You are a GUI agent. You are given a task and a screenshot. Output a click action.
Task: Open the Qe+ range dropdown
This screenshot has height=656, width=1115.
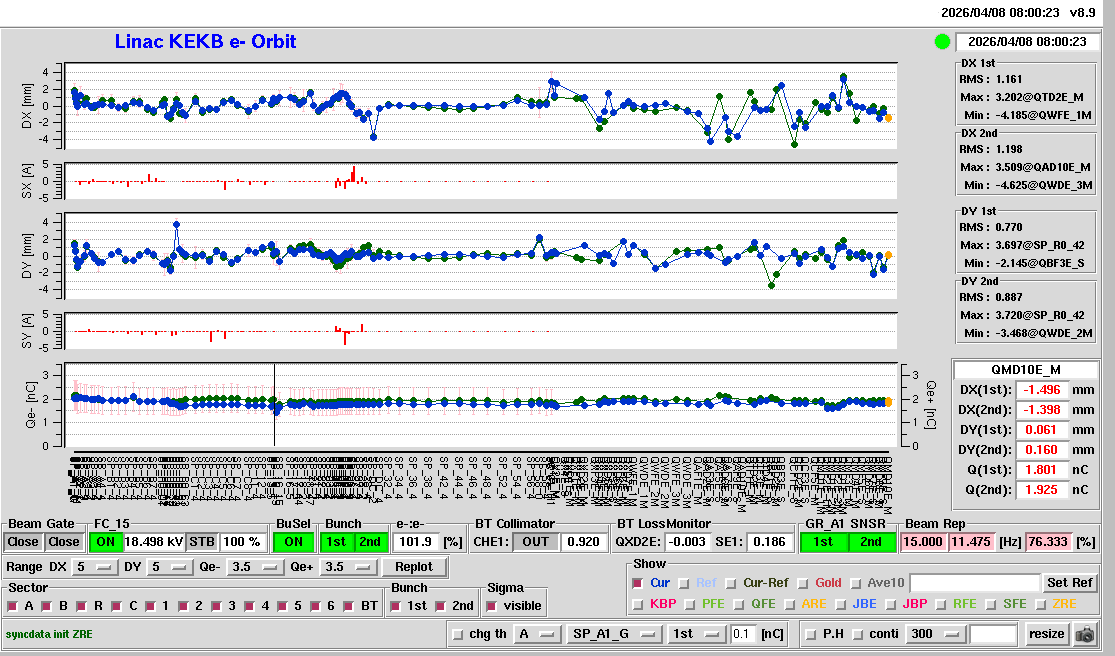coord(349,567)
